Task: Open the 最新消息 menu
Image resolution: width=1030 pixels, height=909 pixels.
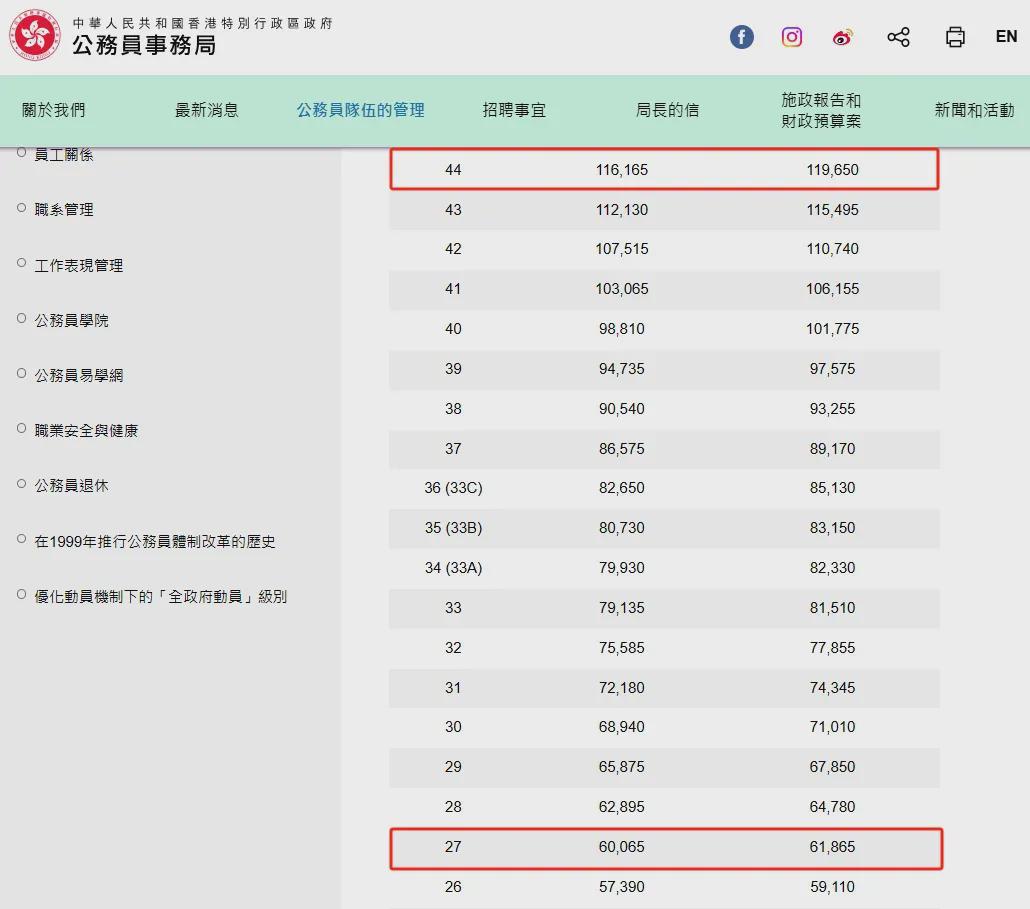Action: click(x=207, y=110)
